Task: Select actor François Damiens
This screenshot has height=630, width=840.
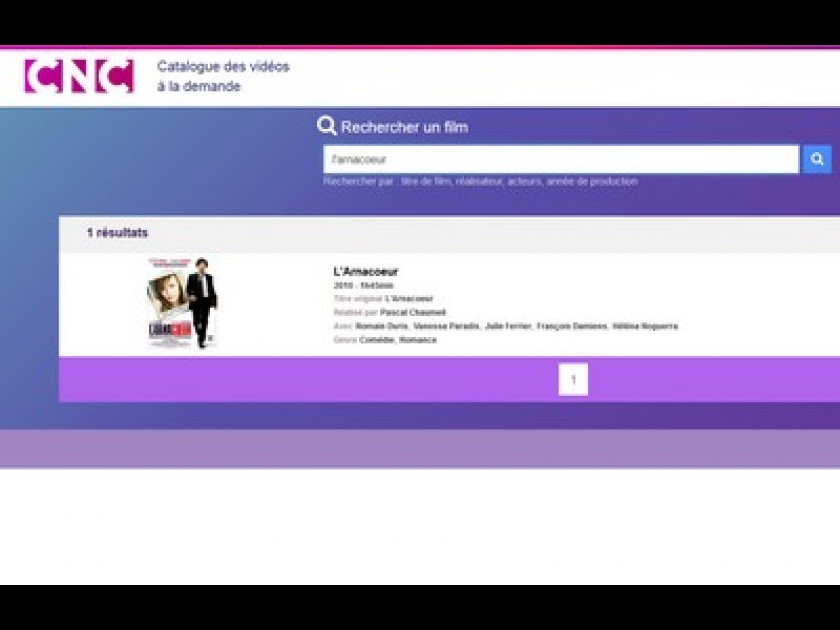Action: pos(572,326)
